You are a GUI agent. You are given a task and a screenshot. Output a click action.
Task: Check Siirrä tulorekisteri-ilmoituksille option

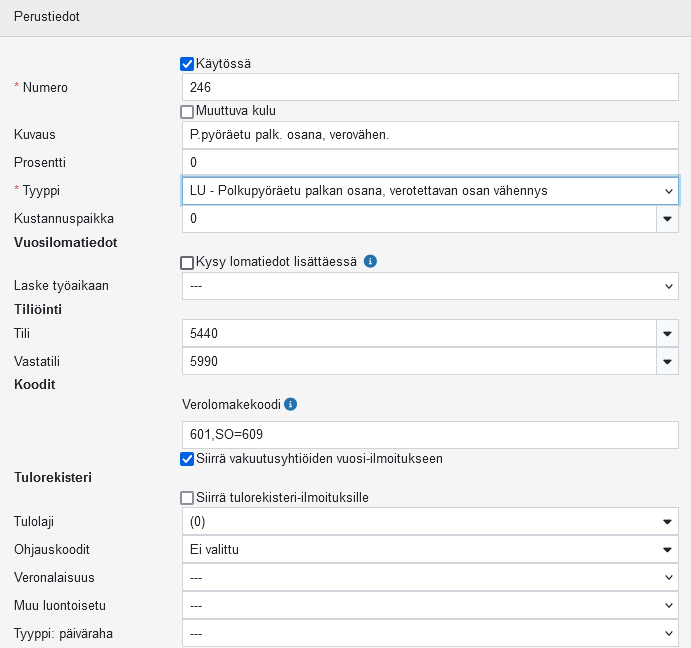point(187,498)
